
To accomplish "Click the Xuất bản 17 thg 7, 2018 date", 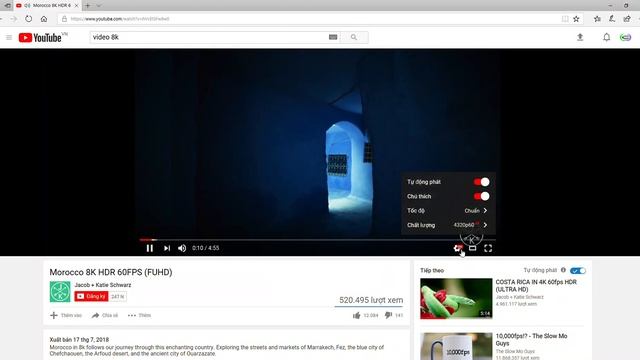I will pos(79,340).
